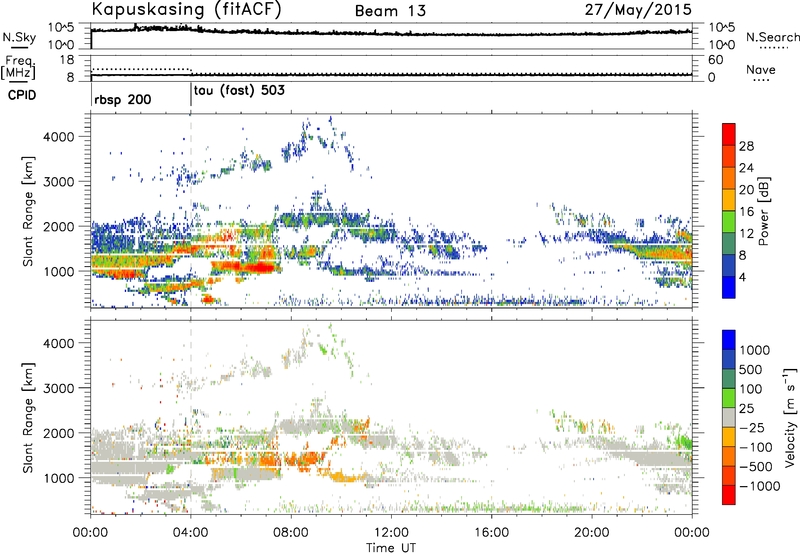Viewport: 800px width, 554px height.
Task: Click the 'Freq. [MHz]' axis label
Action: pos(19,67)
